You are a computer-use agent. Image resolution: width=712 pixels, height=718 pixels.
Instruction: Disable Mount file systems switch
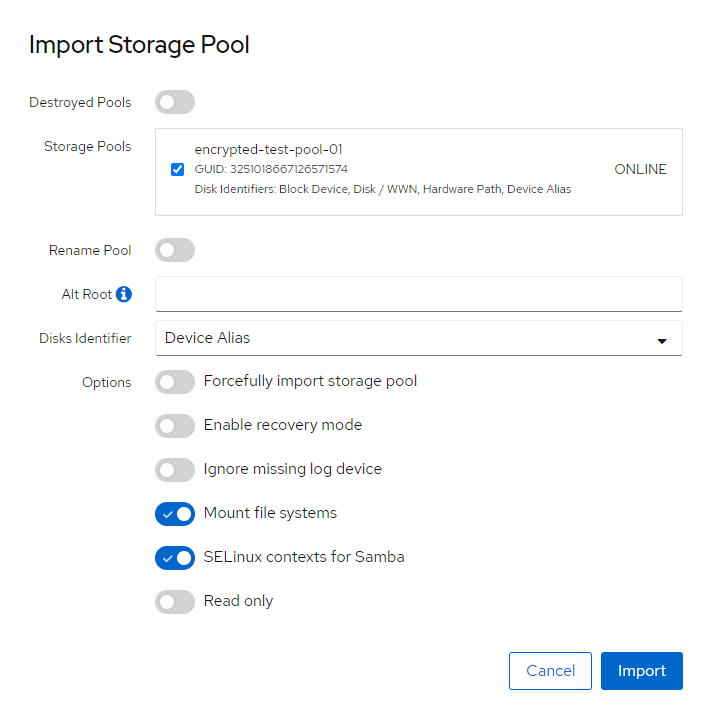pos(175,514)
